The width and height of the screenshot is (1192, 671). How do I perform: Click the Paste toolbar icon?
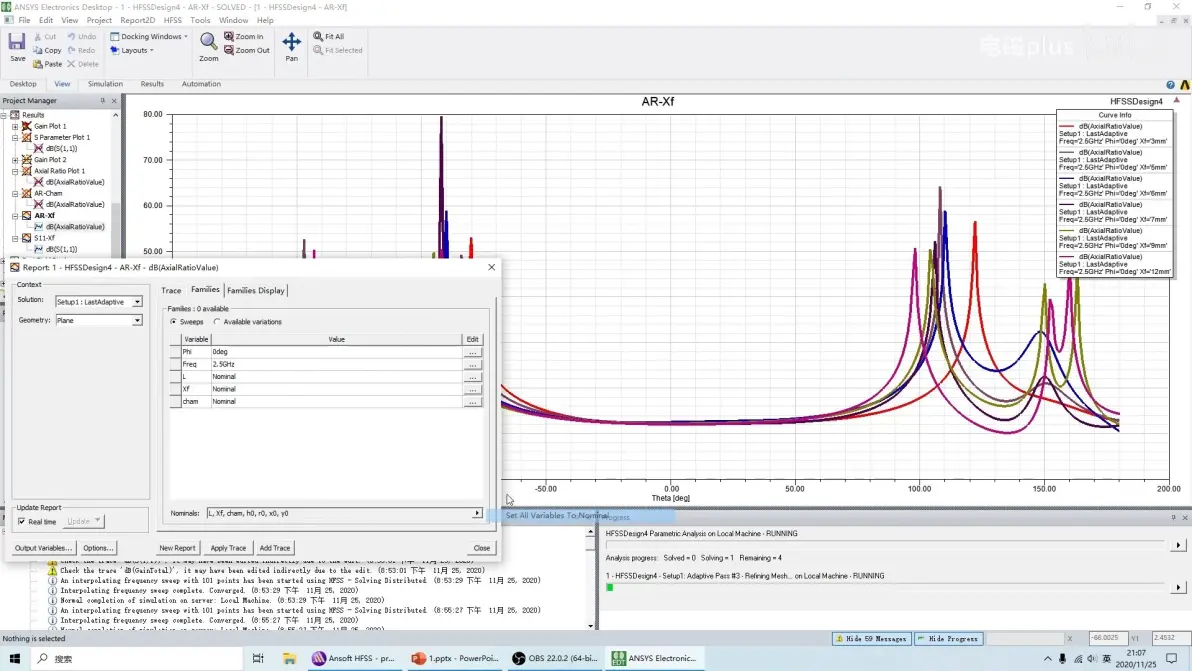click(47, 64)
